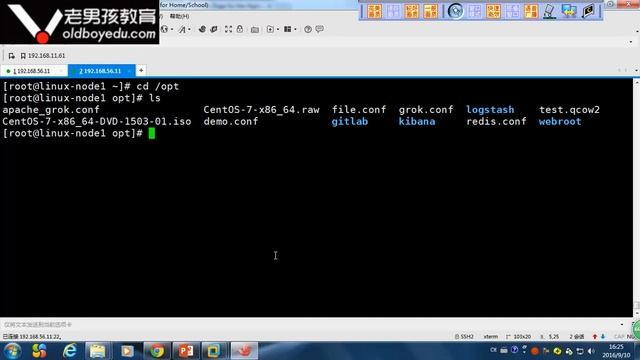The height and width of the screenshot is (360, 640).
Task: Click the test.qcow2 file name
Action: point(569,110)
